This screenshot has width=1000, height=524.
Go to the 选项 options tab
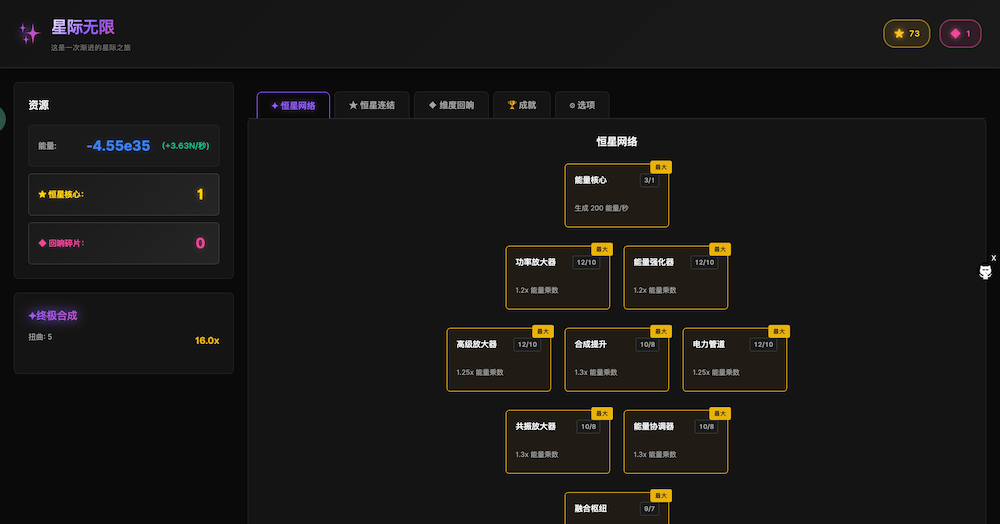tap(582, 105)
